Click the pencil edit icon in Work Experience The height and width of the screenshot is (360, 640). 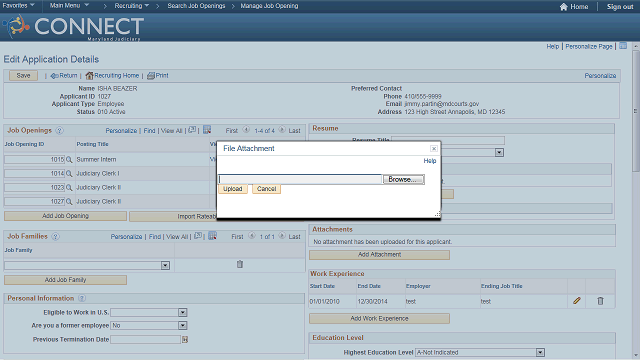[576, 301]
